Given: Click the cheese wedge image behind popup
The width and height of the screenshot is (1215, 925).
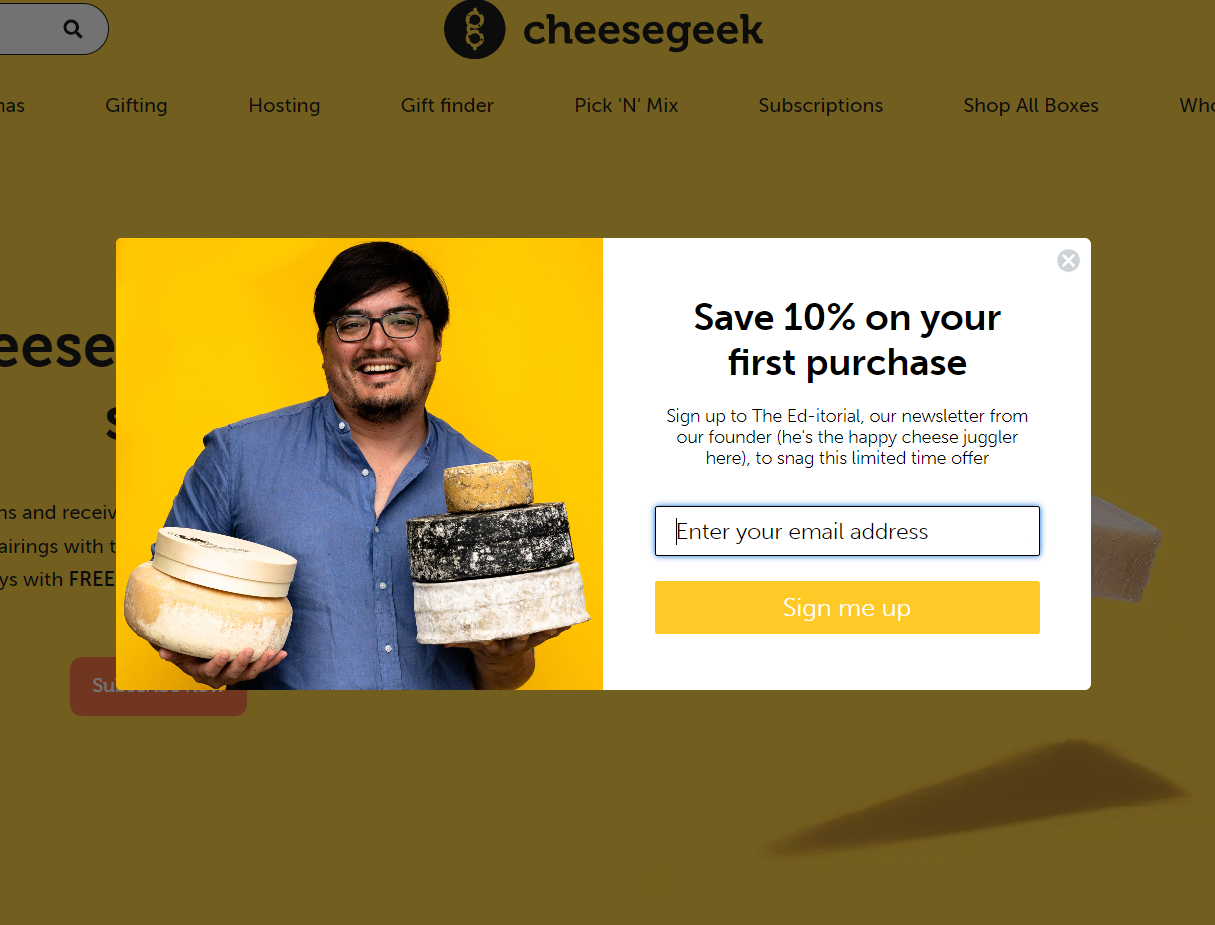Looking at the screenshot, I should [1127, 547].
